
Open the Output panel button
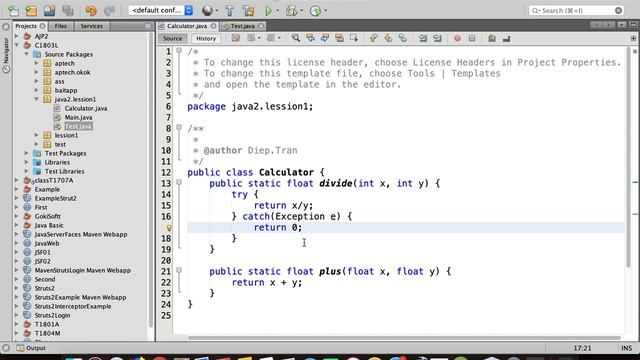click(31, 348)
